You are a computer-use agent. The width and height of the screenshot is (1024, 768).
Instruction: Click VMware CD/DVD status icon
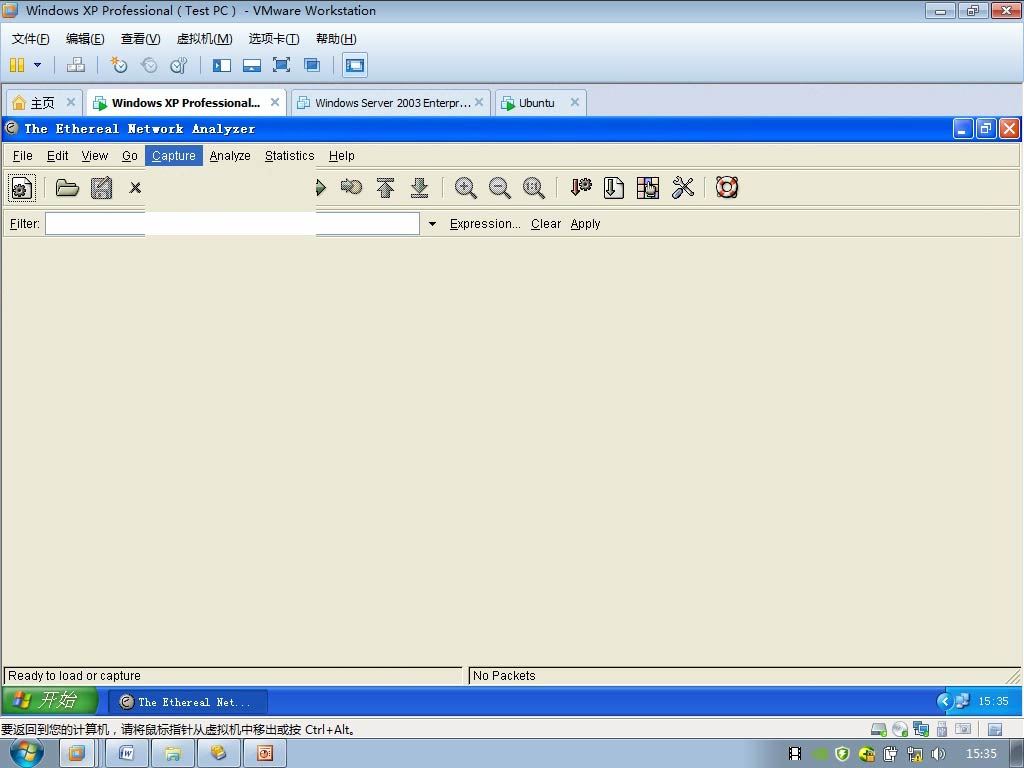click(x=900, y=729)
